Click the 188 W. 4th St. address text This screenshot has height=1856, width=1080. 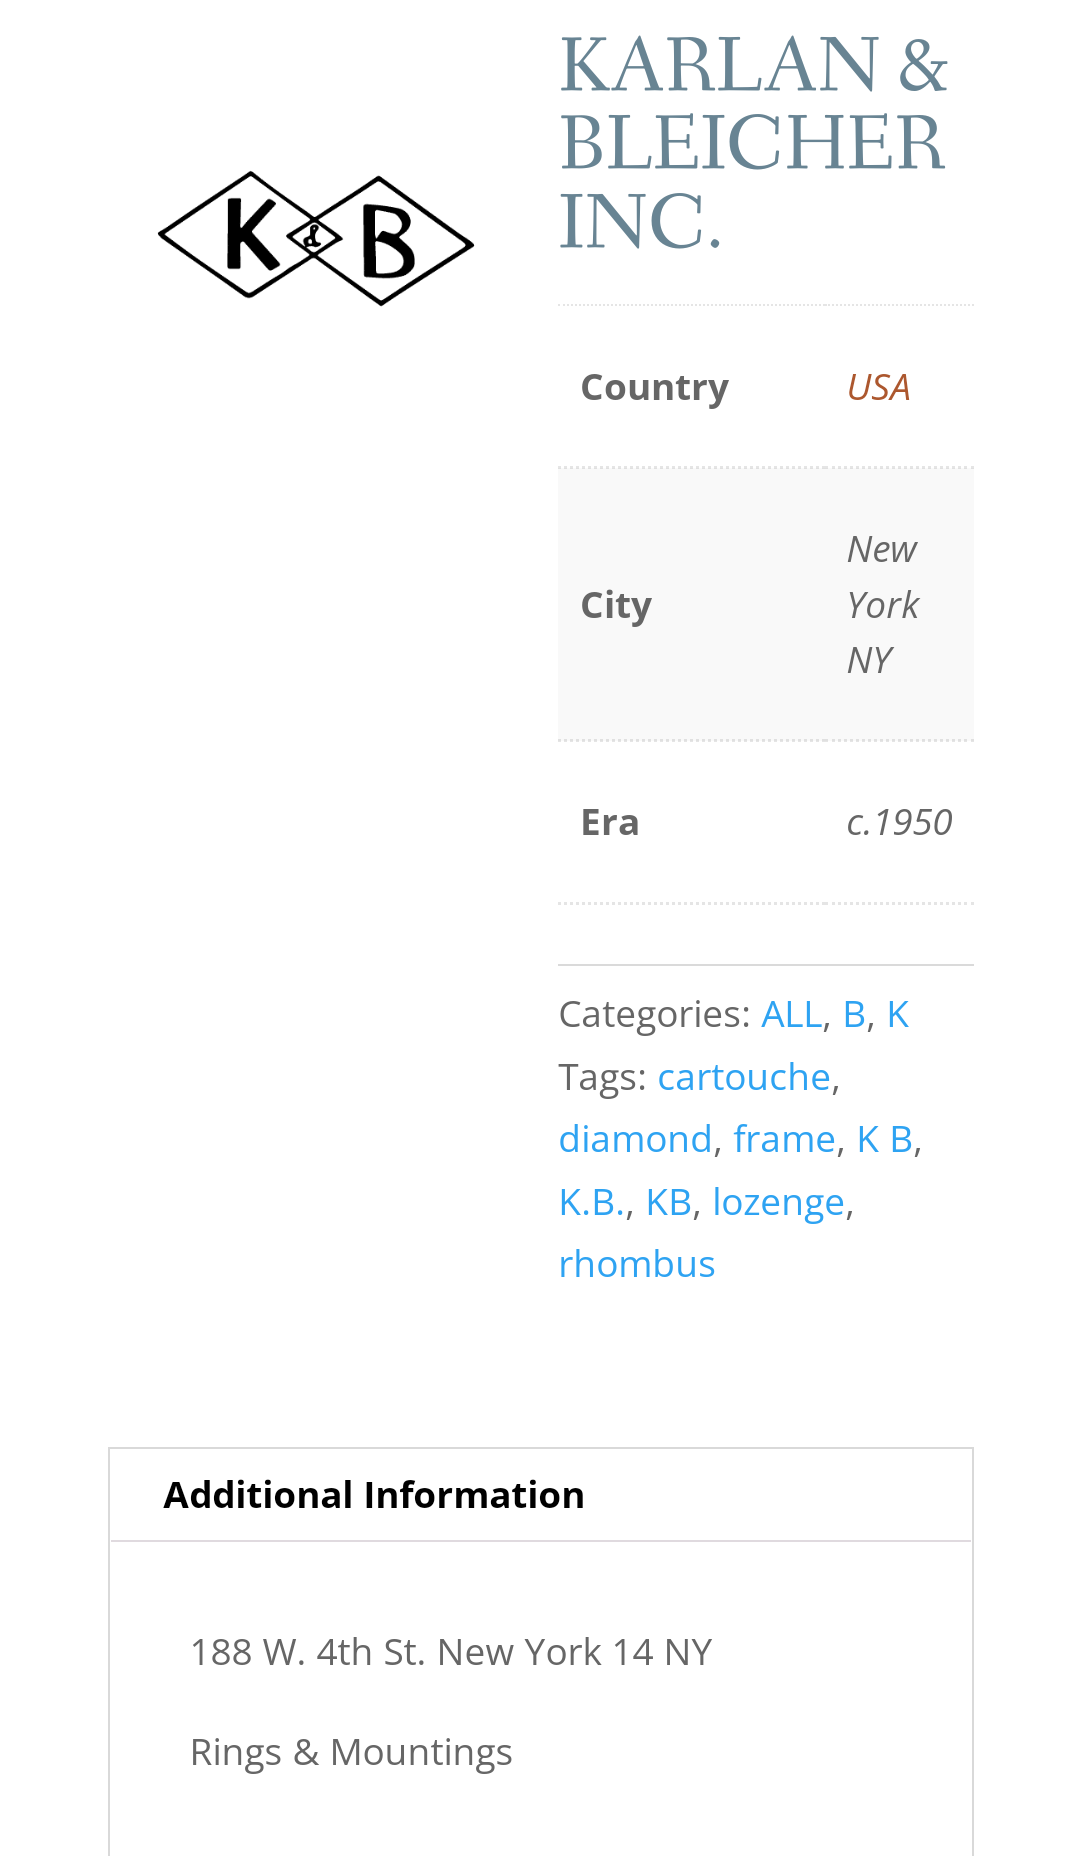pos(451,1652)
